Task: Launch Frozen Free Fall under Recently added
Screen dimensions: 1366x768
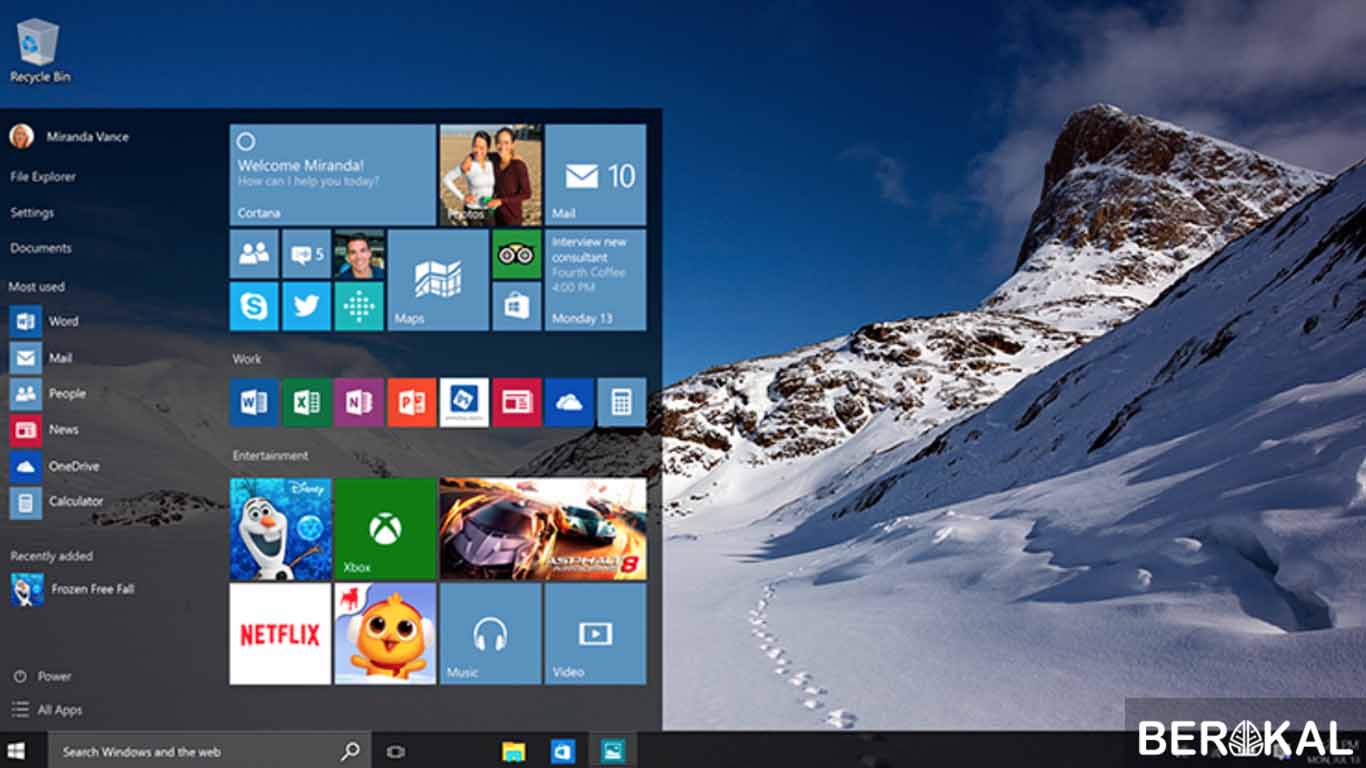Action: point(72,589)
